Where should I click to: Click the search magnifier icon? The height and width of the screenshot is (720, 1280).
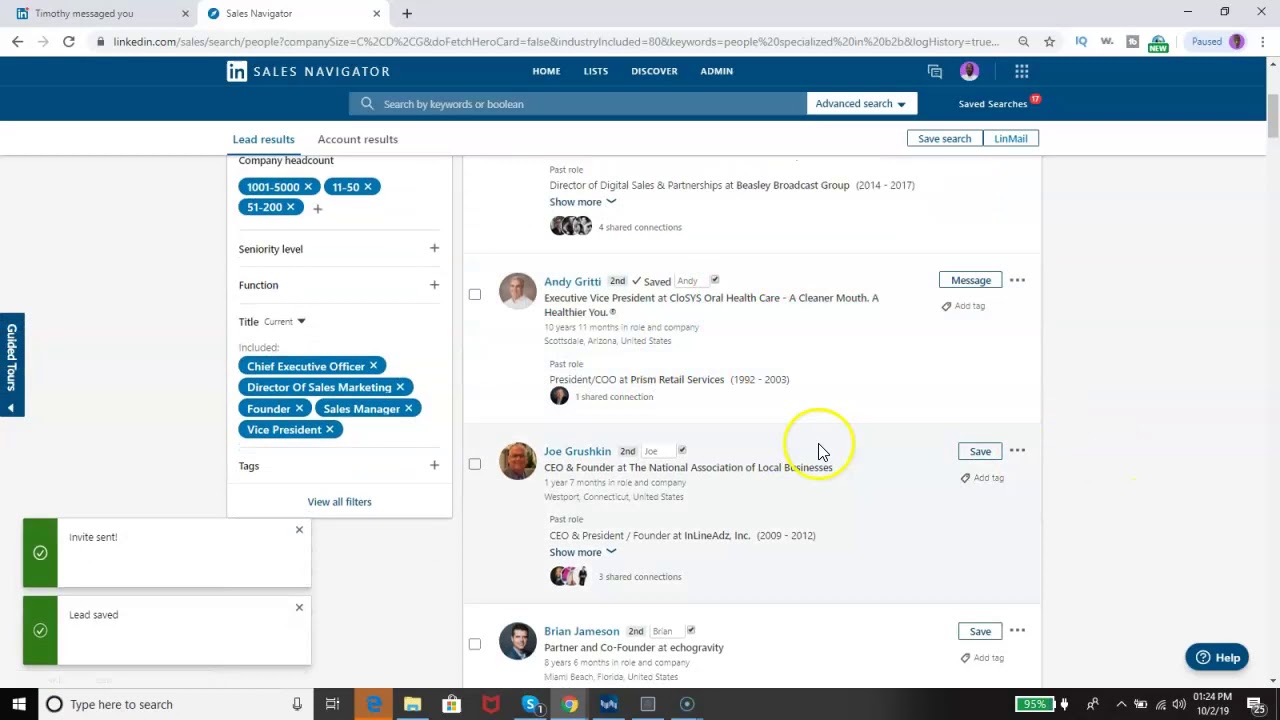click(x=367, y=104)
